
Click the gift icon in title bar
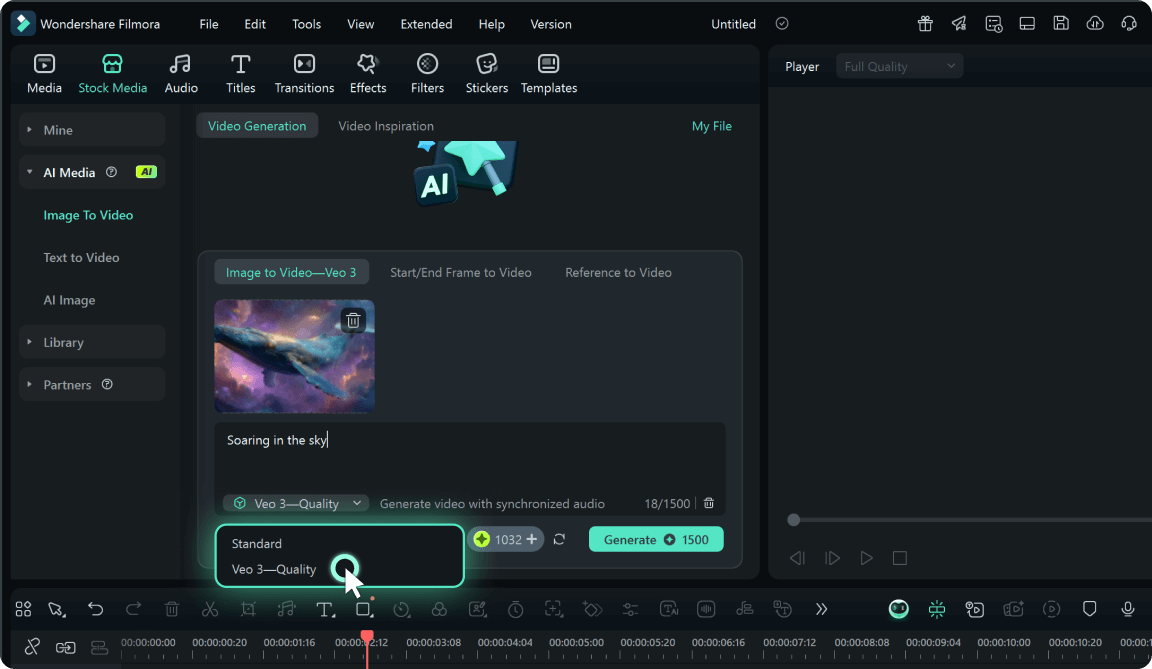coord(925,23)
